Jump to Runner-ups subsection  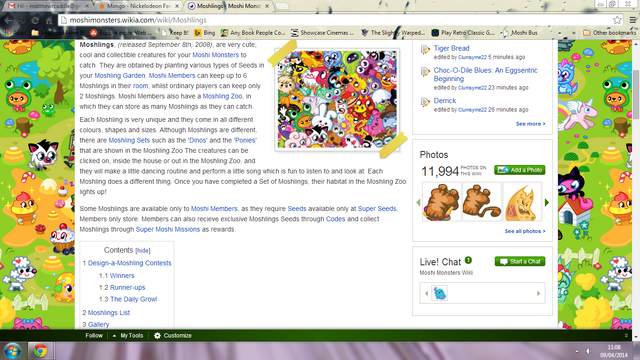click(127, 288)
